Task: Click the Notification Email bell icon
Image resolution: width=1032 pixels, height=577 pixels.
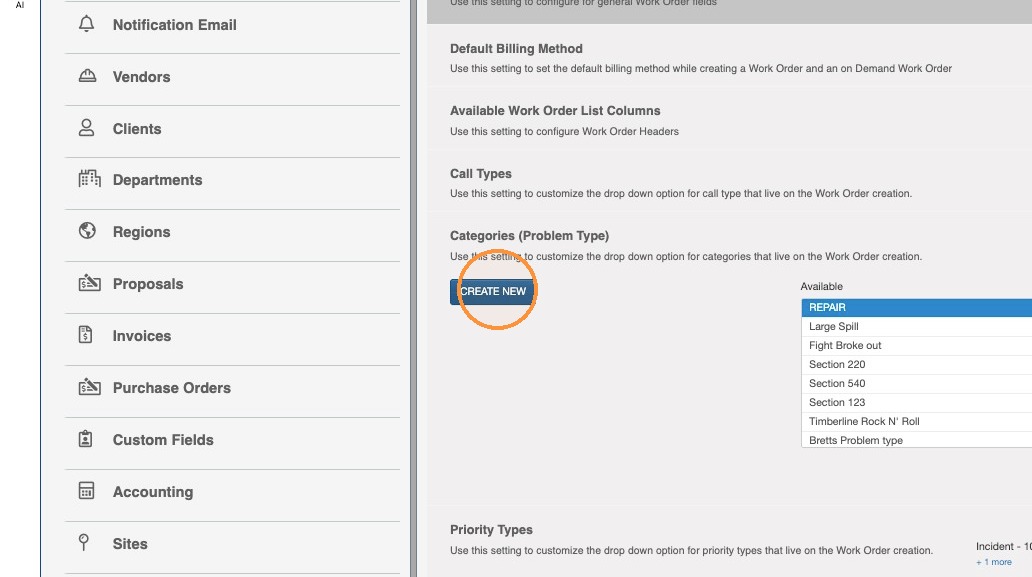Action: (86, 24)
